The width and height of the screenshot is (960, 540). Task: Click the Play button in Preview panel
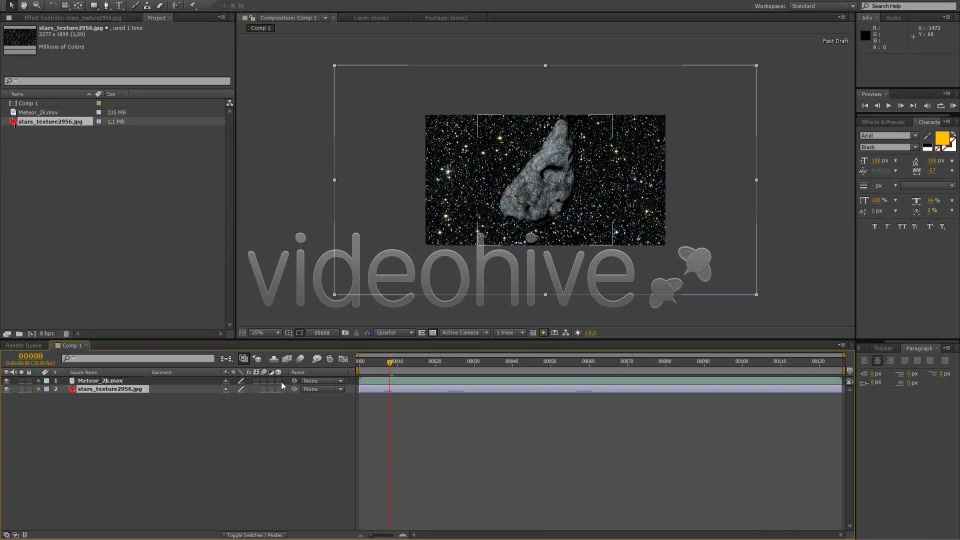click(889, 106)
